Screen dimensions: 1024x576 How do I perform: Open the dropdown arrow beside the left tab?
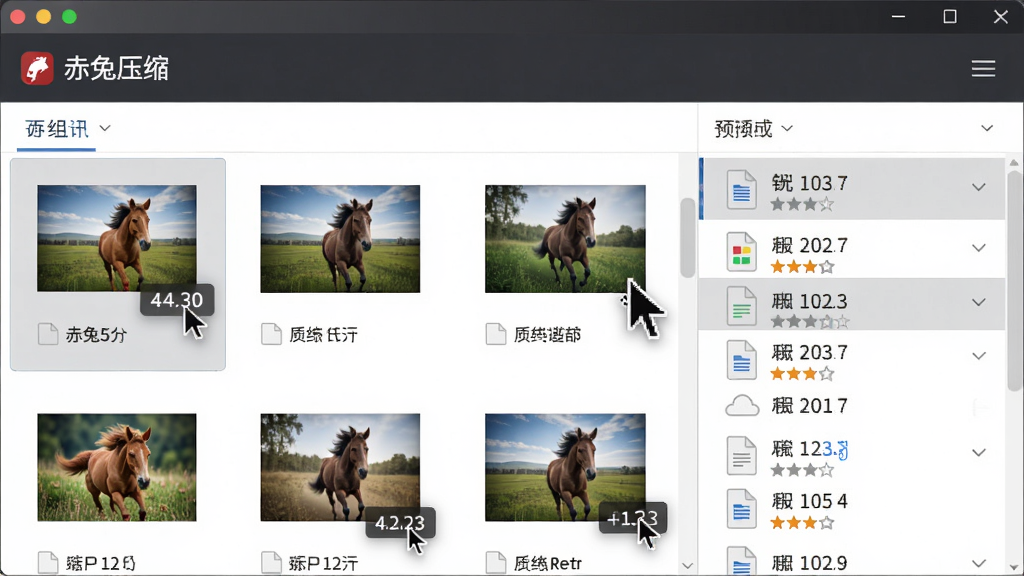click(x=105, y=128)
